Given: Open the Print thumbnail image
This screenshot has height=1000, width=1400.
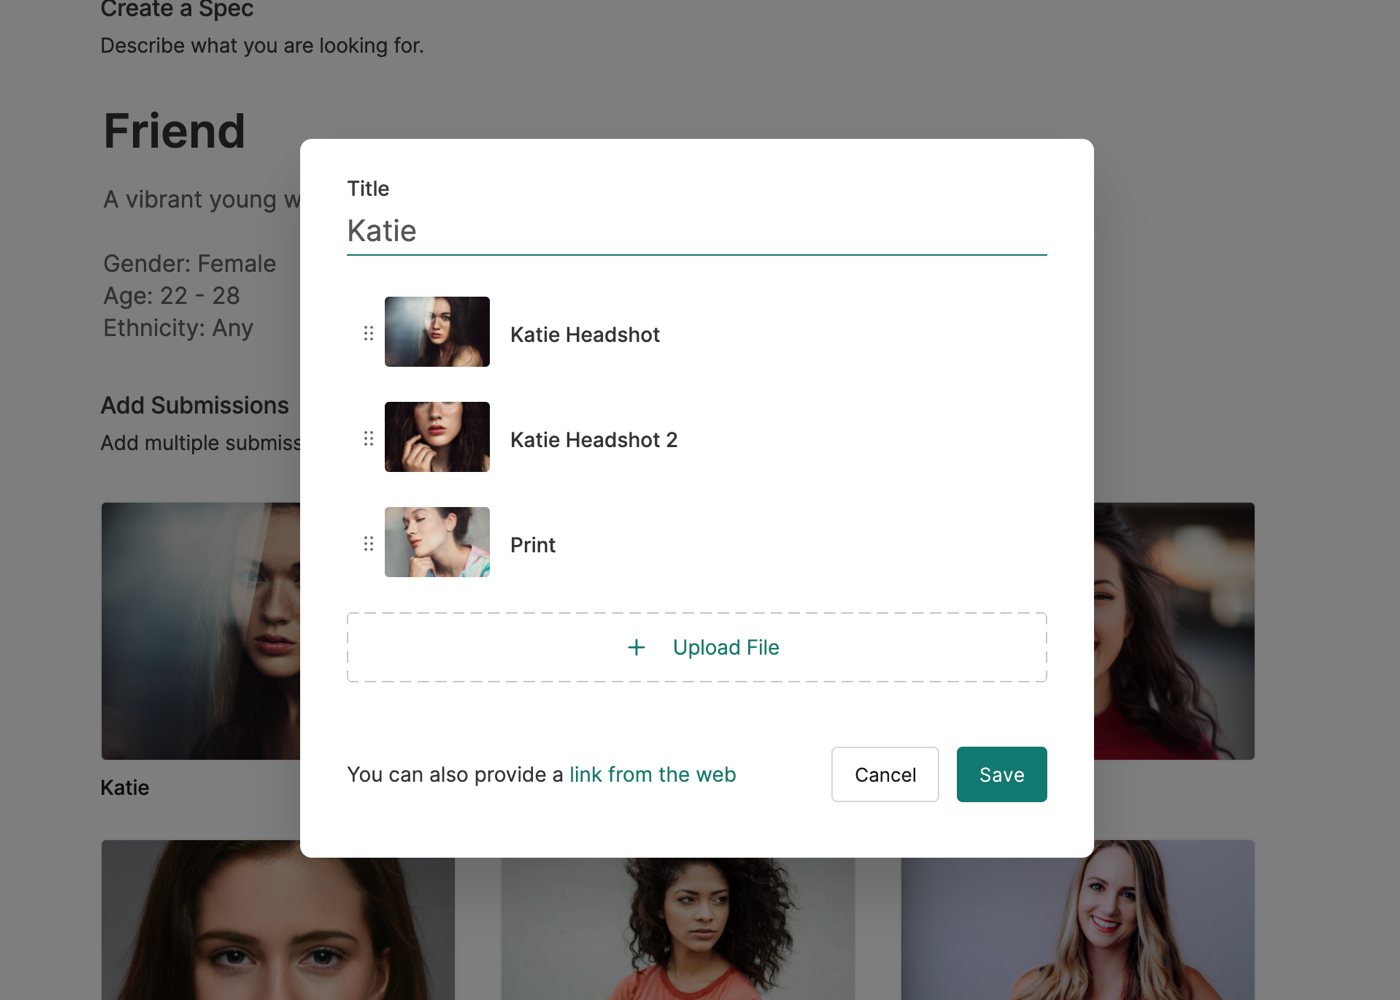Looking at the screenshot, I should click(x=437, y=542).
